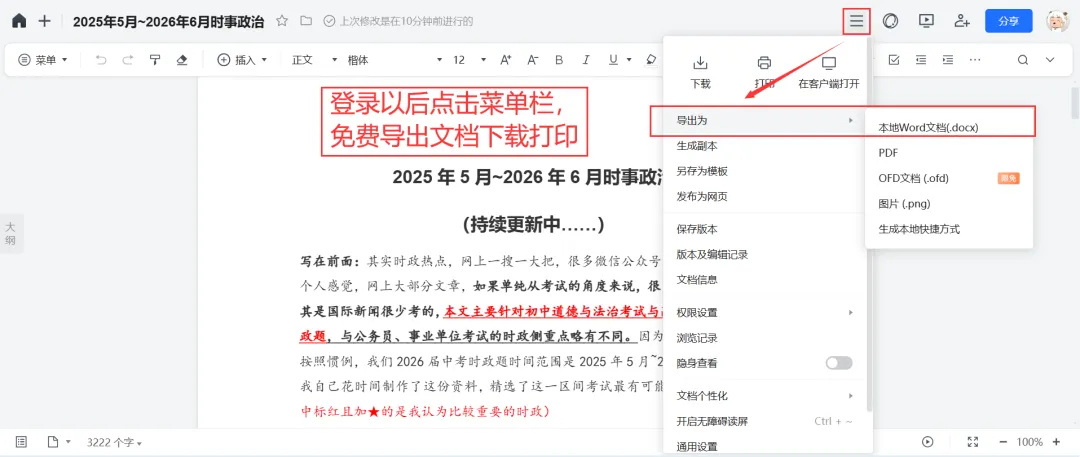Expand the 权限设置 submenu
The width and height of the screenshot is (1080, 457).
pos(764,312)
